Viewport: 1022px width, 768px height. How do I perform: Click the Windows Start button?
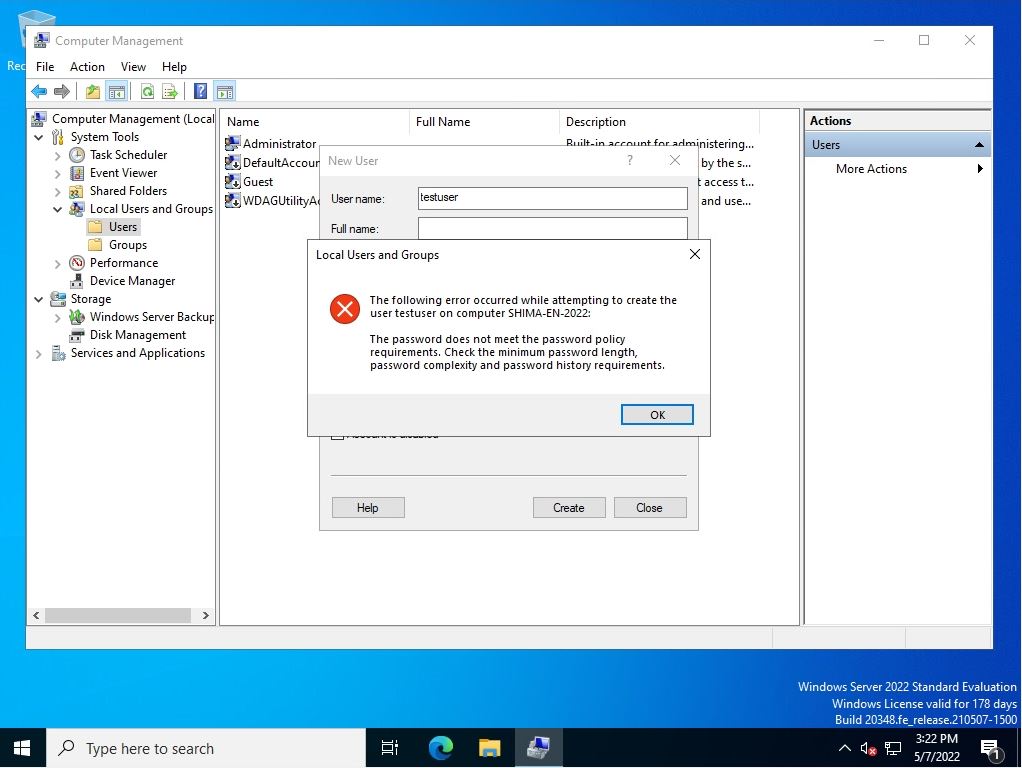click(22, 748)
